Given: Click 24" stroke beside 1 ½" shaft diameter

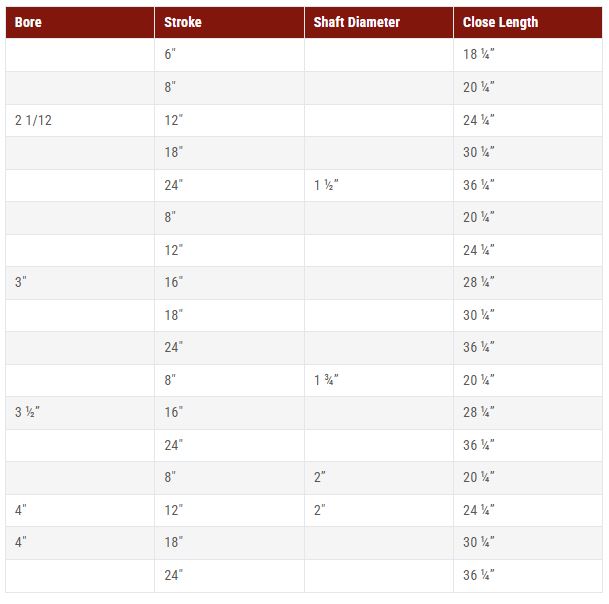Looking at the screenshot, I should (x=174, y=185).
